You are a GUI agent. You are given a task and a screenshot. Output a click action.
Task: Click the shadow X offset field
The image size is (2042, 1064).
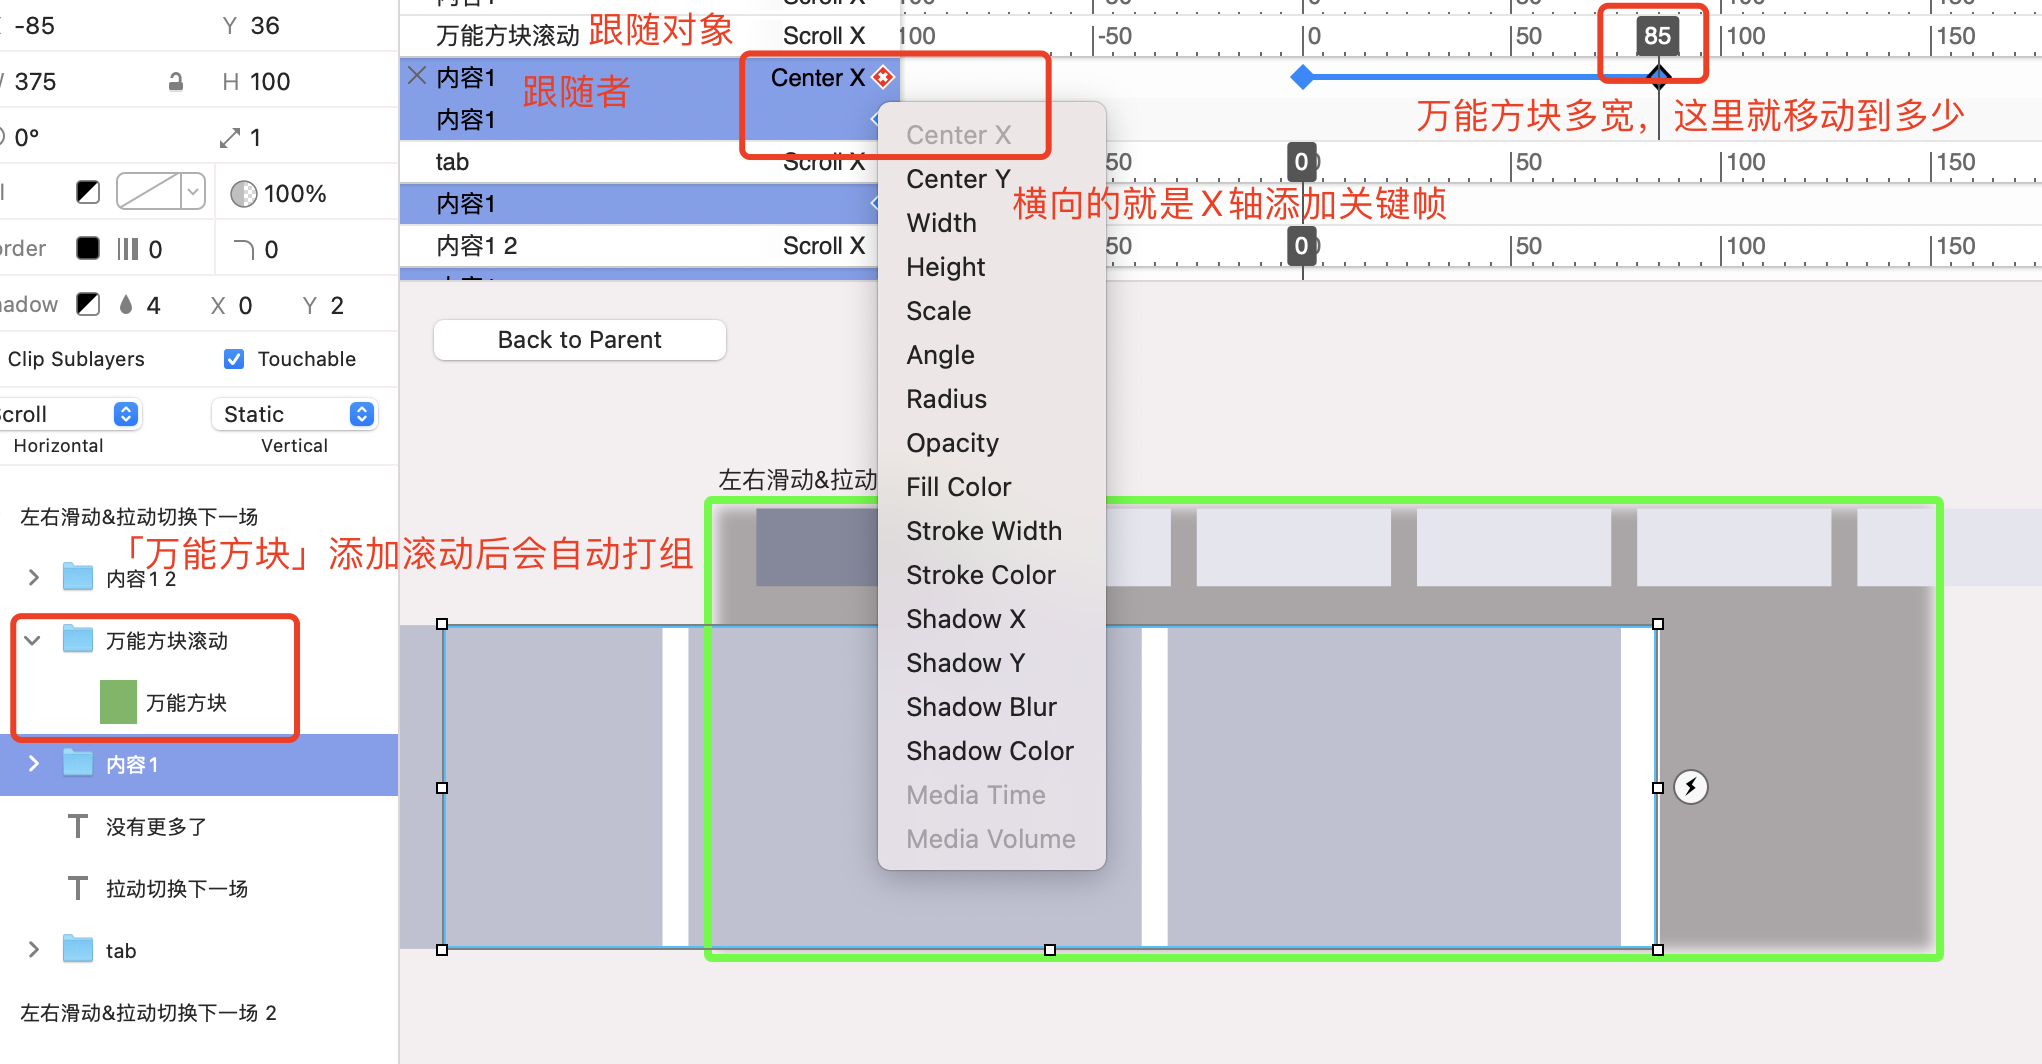tap(245, 305)
